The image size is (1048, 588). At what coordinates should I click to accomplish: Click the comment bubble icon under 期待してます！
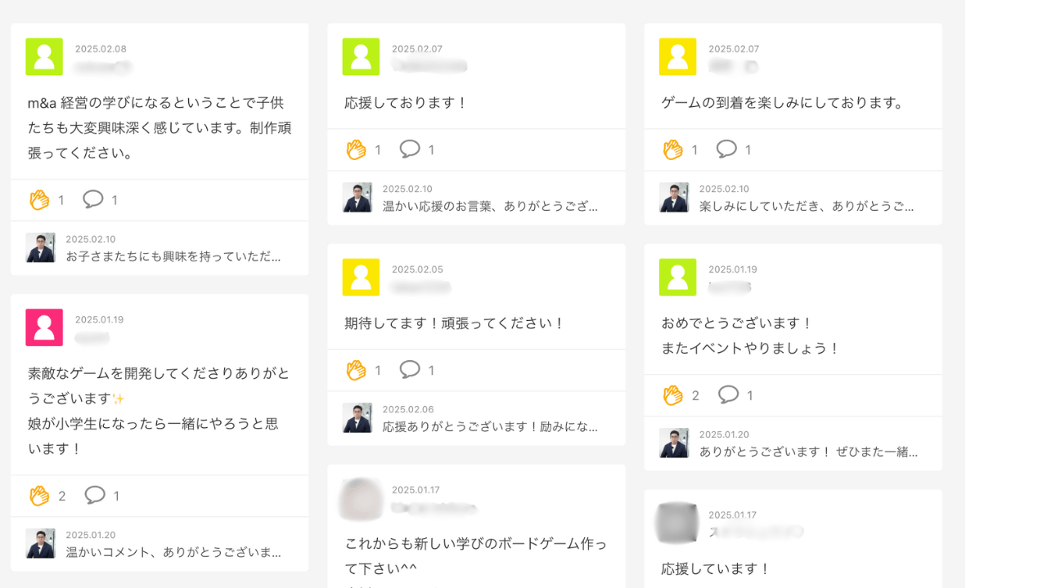[410, 369]
